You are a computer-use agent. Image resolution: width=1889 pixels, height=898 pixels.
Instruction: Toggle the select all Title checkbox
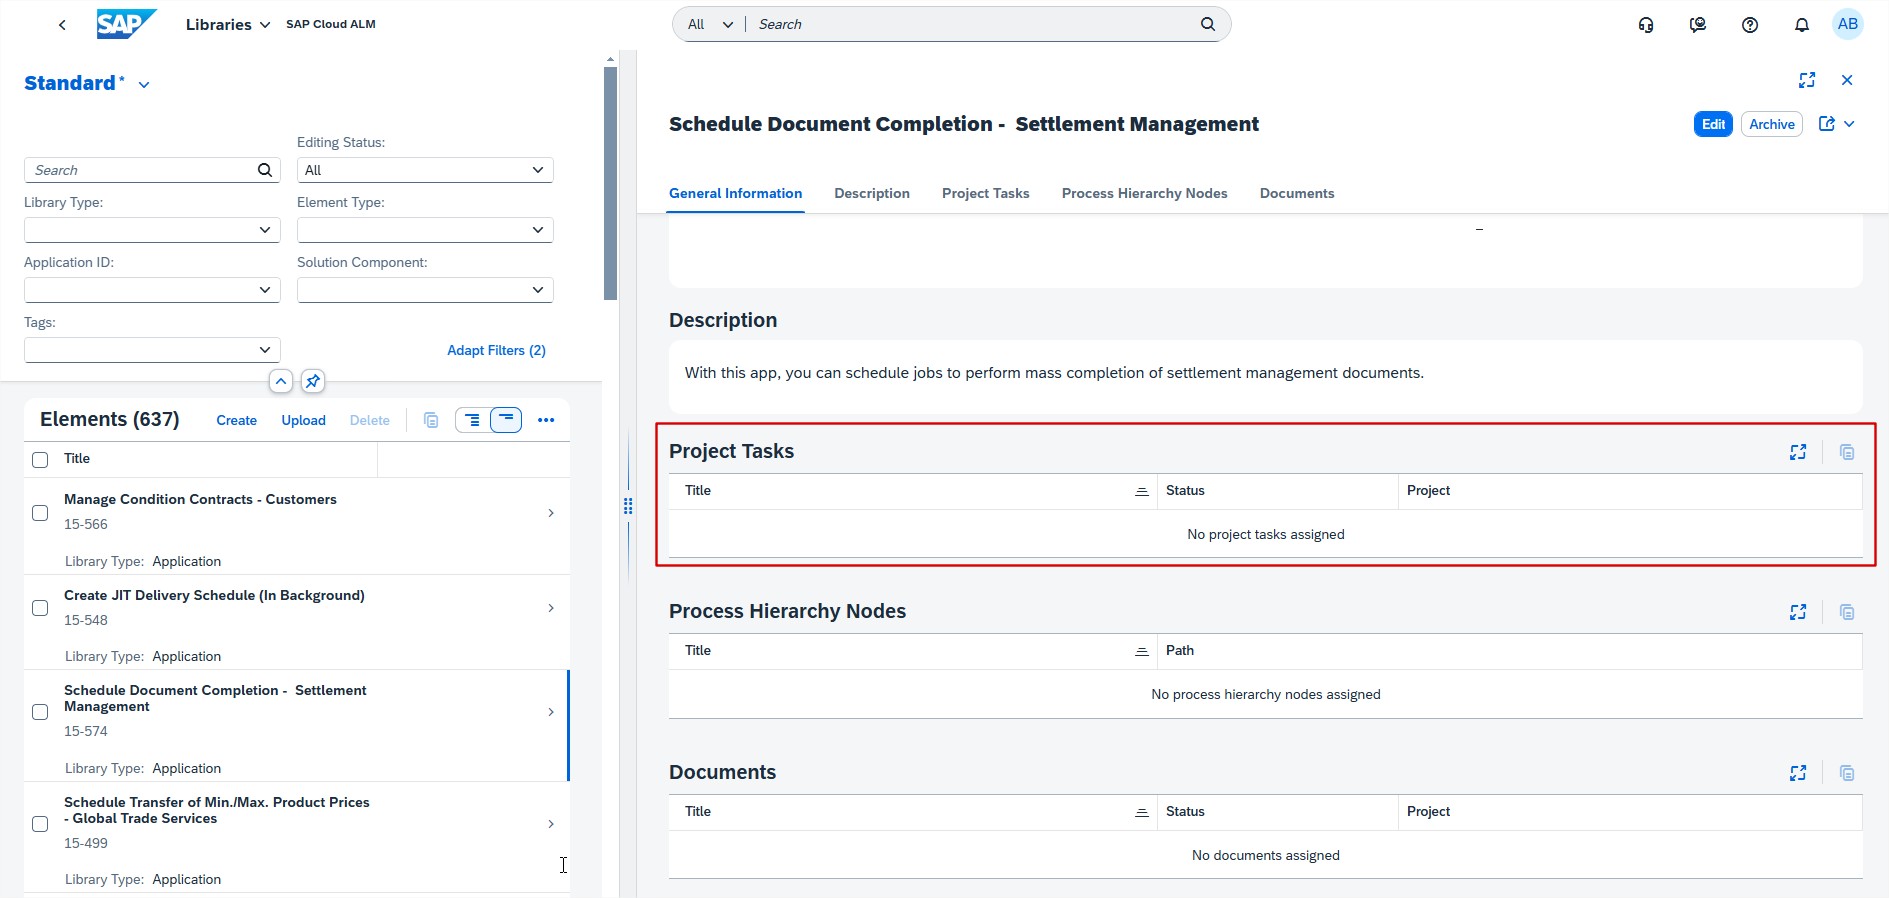40,460
